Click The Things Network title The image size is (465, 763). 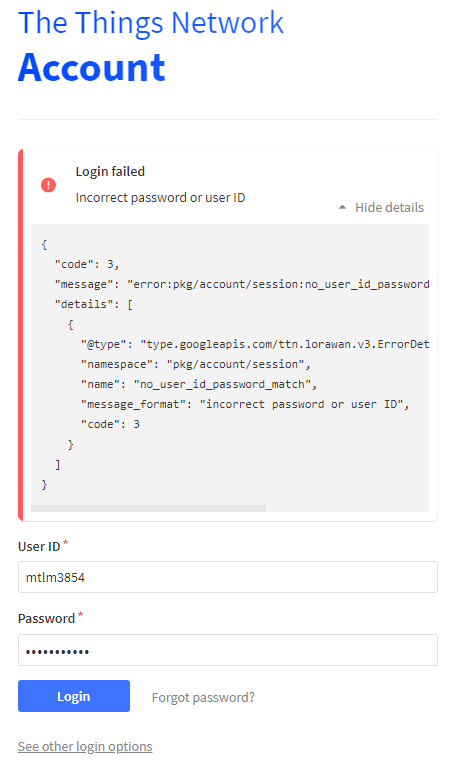151,22
